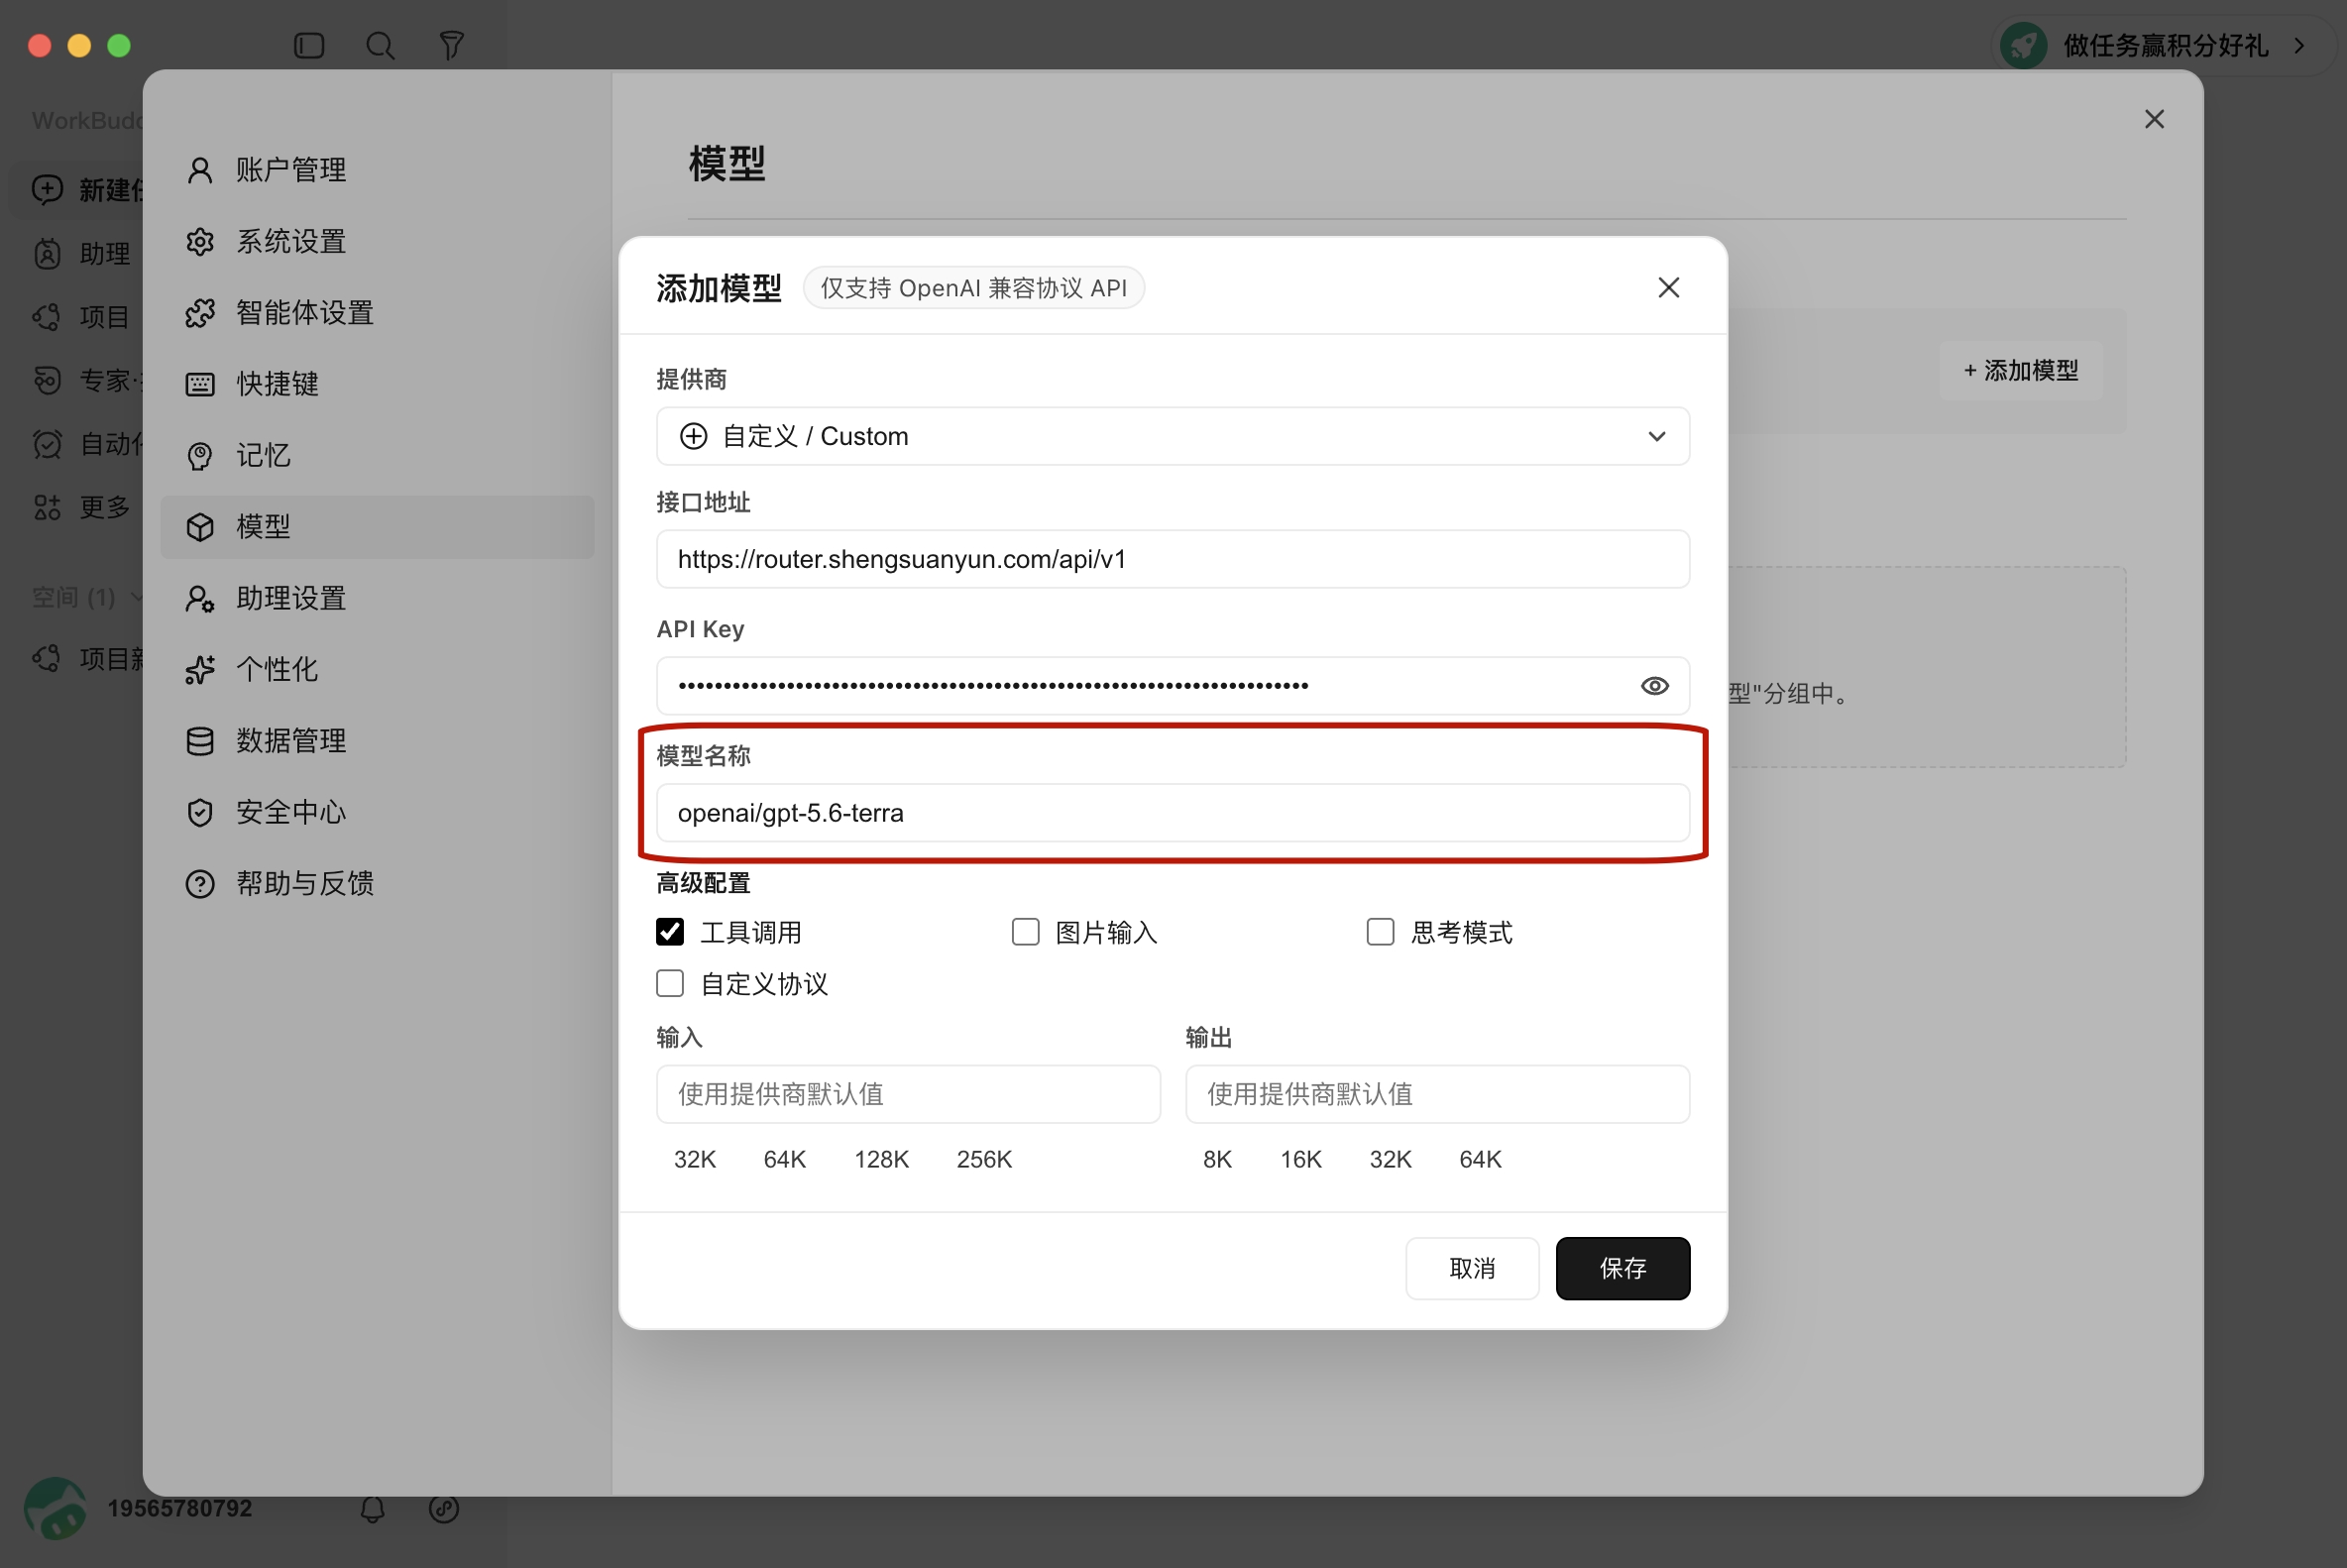Click the 新建 plus chat icon in background sidebar
This screenshot has height=1568, width=2347.
[47, 189]
